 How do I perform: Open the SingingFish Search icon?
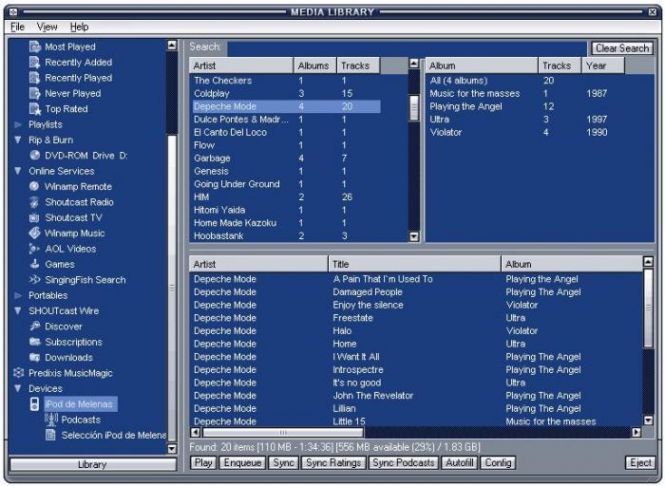34,280
